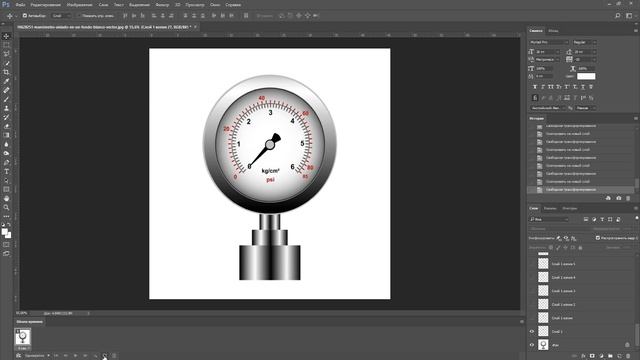Image resolution: width=640 pixels, height=360 pixels.
Task: Select the Rectangular Marquee tool
Action: pos(6,45)
